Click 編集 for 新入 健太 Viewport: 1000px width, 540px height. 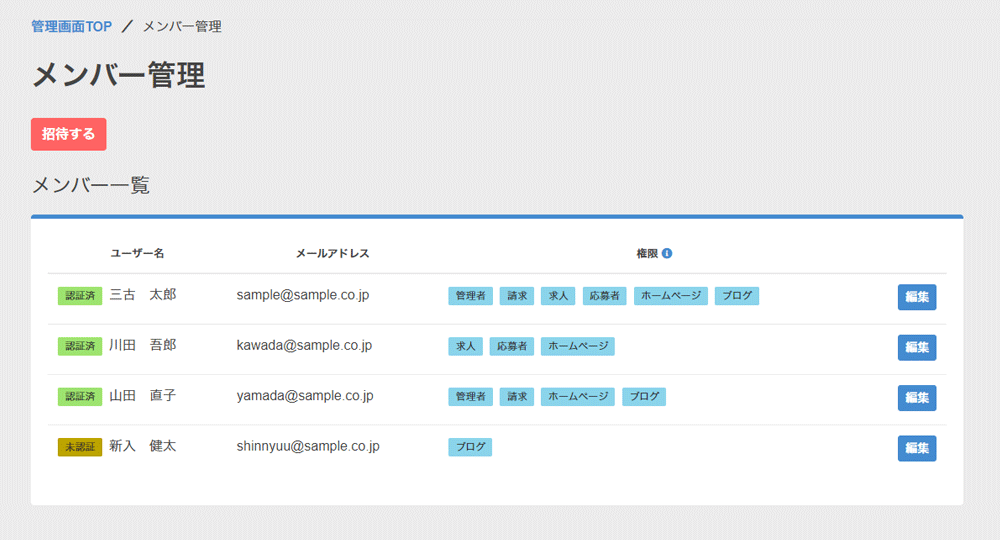(x=916, y=448)
